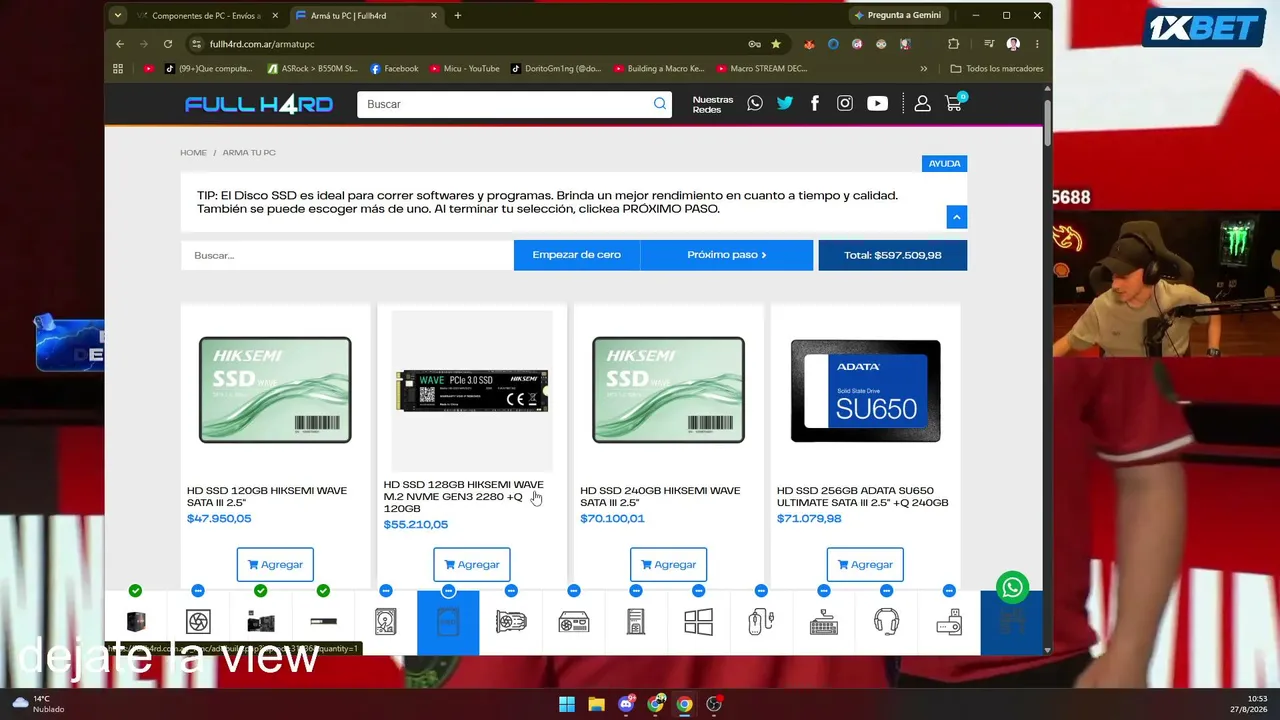Click the Total $597.509,98 summary

tap(893, 255)
